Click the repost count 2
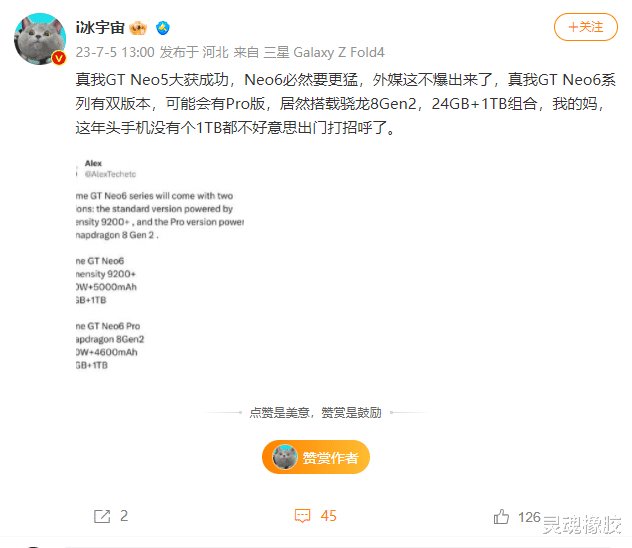 [x=124, y=516]
